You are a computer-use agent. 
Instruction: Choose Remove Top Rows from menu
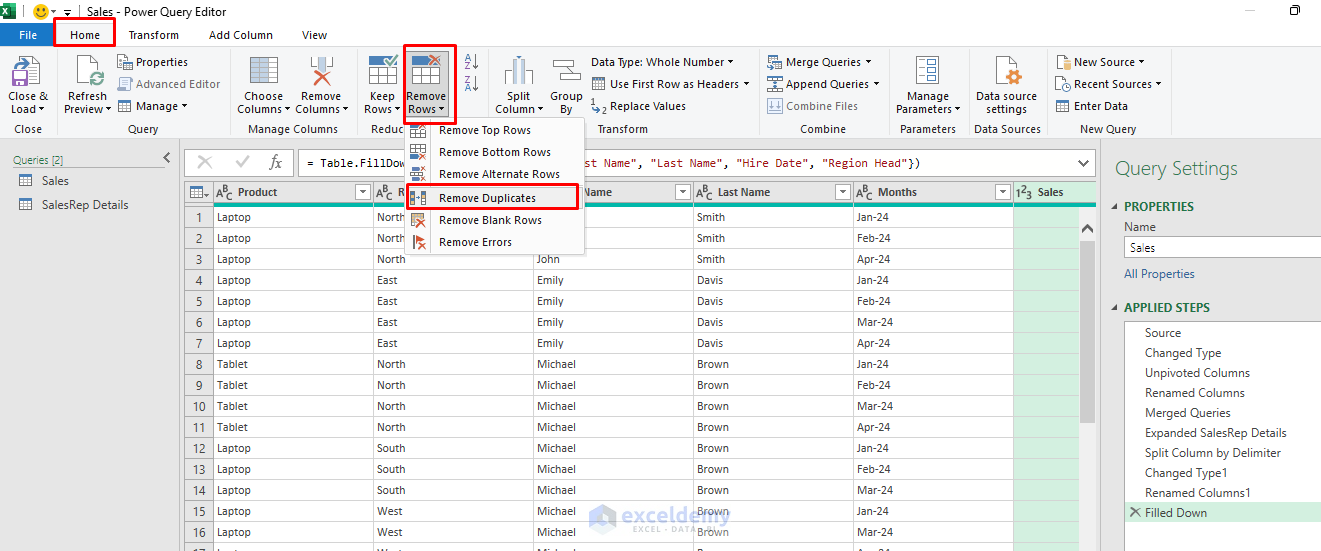pyautogui.click(x=495, y=130)
